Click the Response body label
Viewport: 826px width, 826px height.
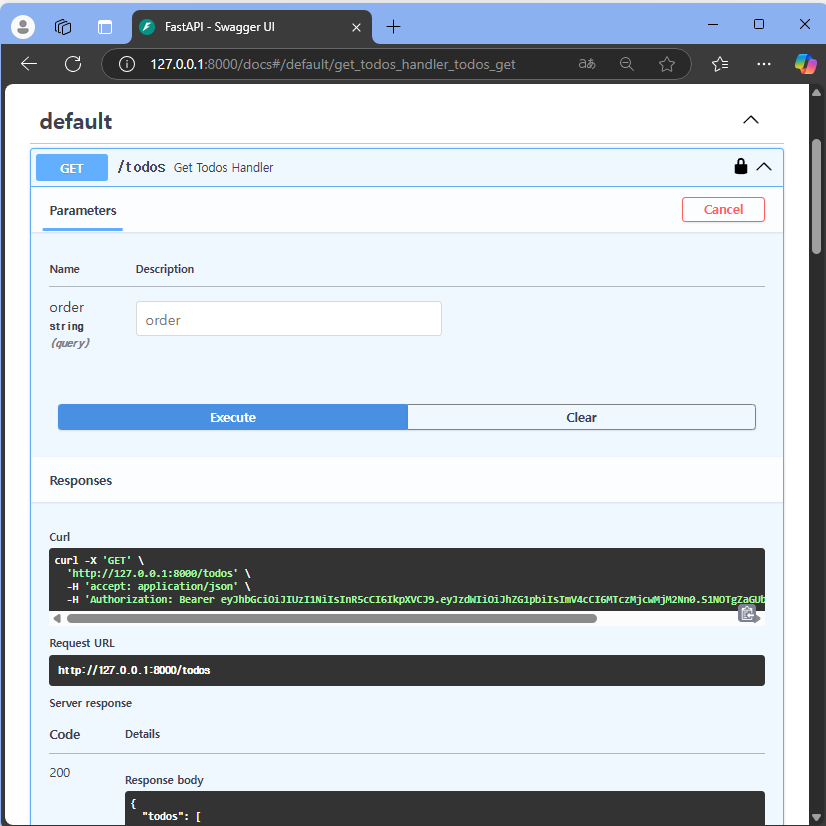point(164,780)
